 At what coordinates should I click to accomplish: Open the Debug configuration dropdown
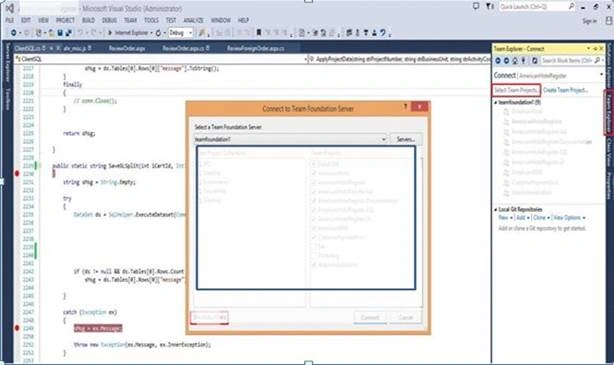coord(181,33)
